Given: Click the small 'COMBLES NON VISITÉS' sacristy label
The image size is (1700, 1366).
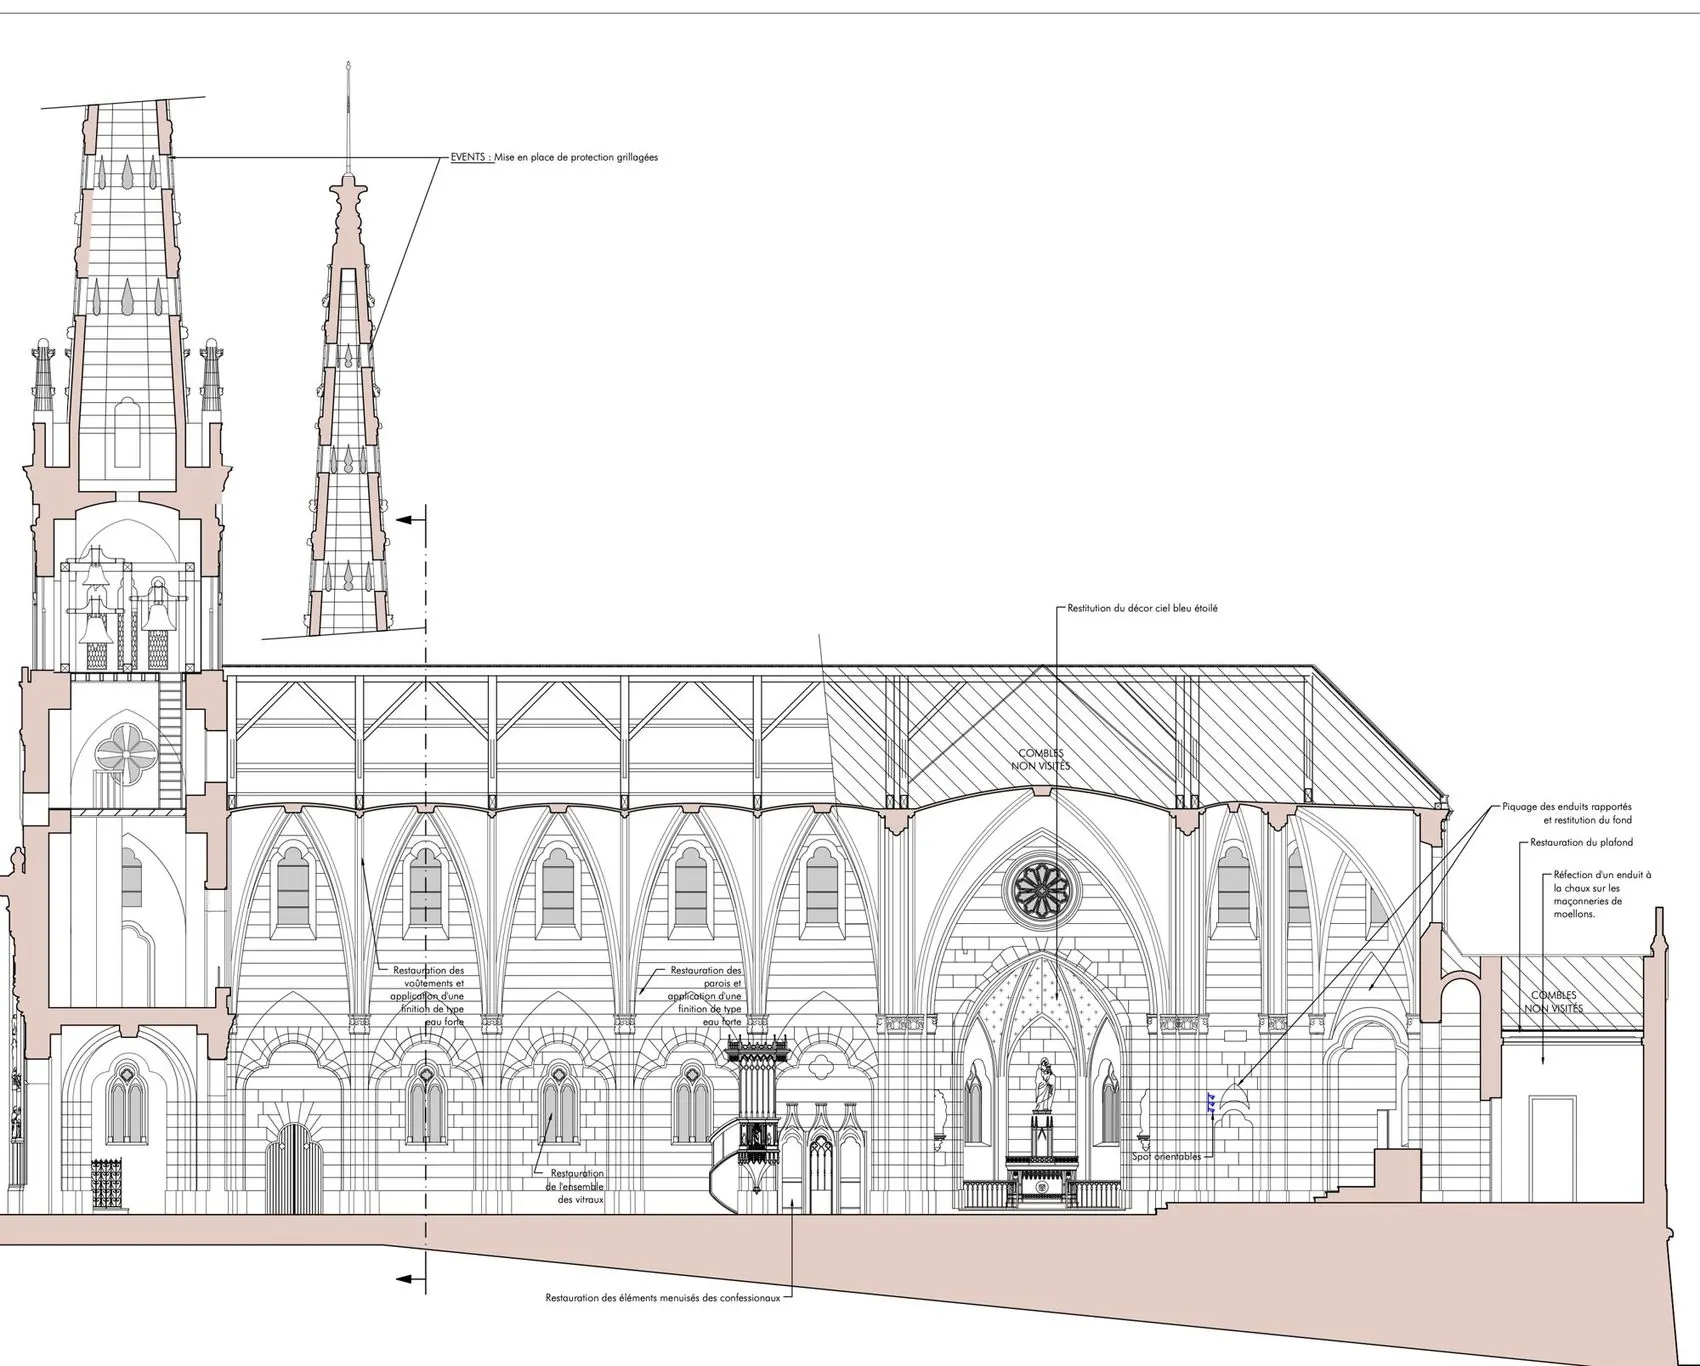Looking at the screenshot, I should 1553,1001.
